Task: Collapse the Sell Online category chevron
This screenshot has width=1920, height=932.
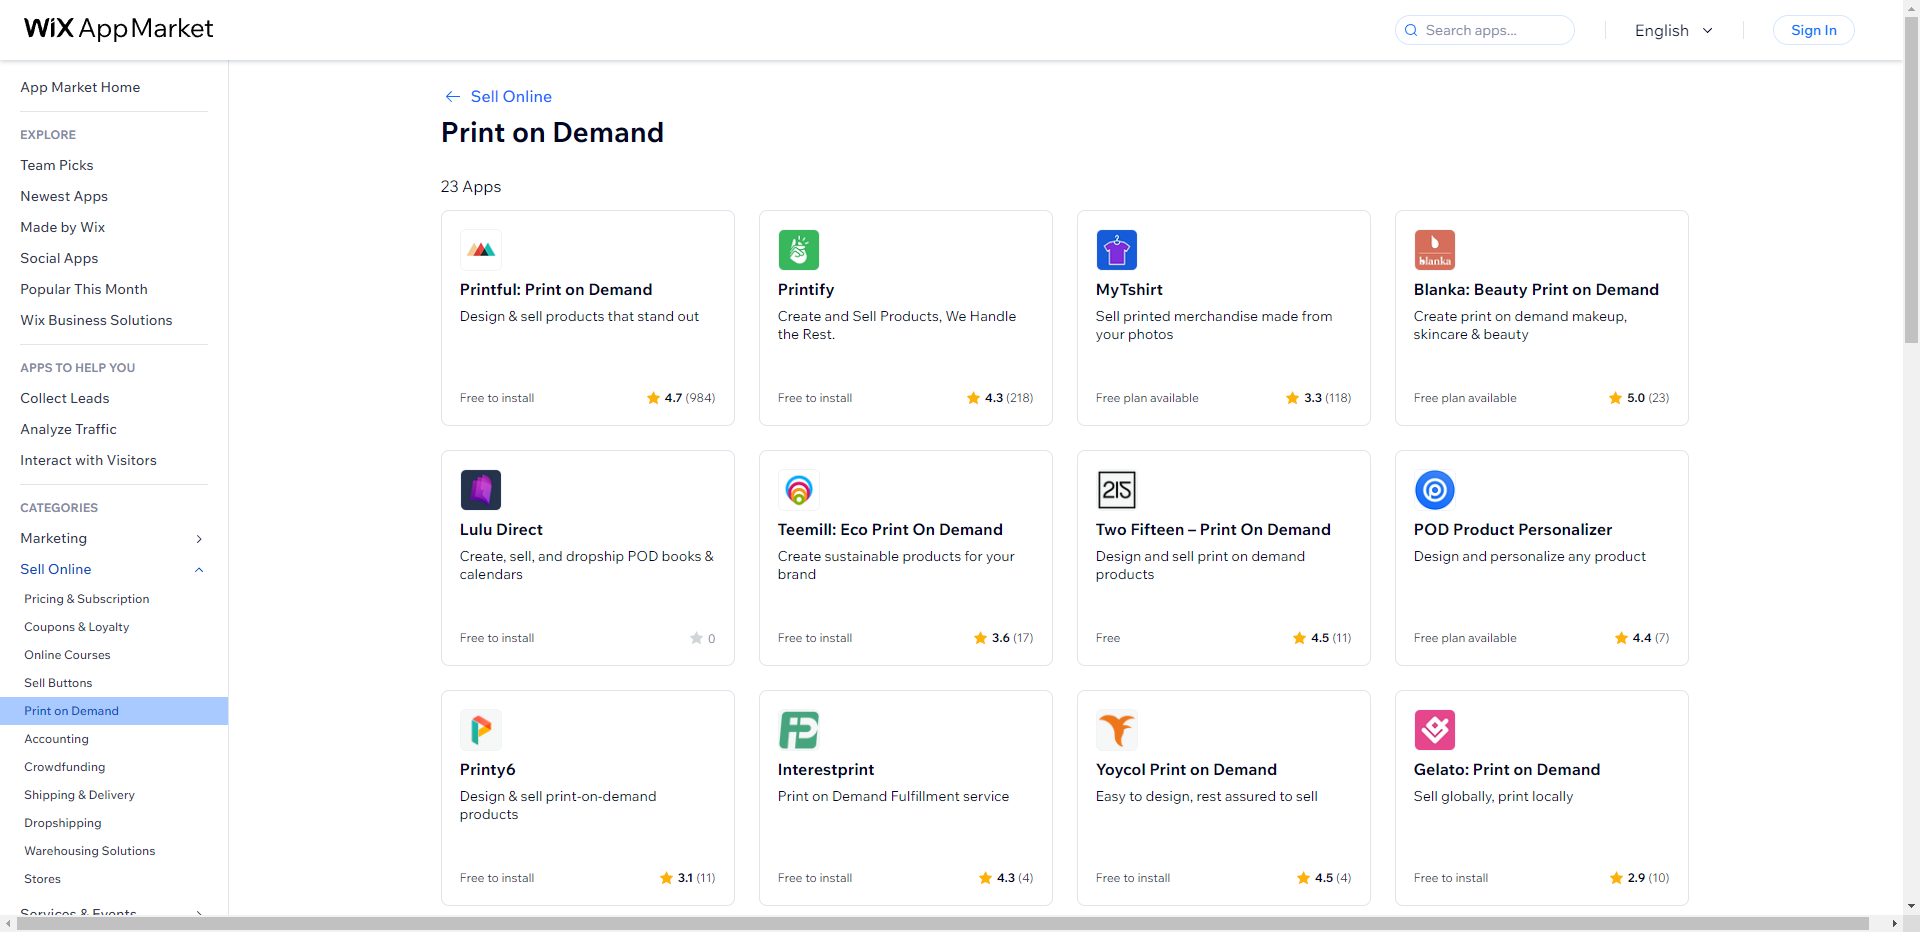Action: coord(199,570)
